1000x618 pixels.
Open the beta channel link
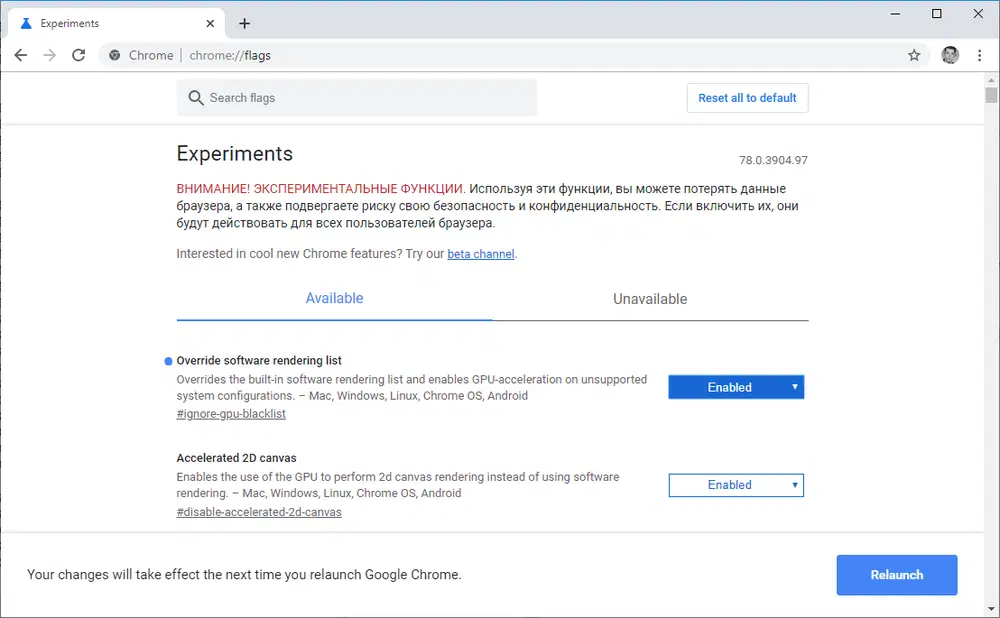480,254
